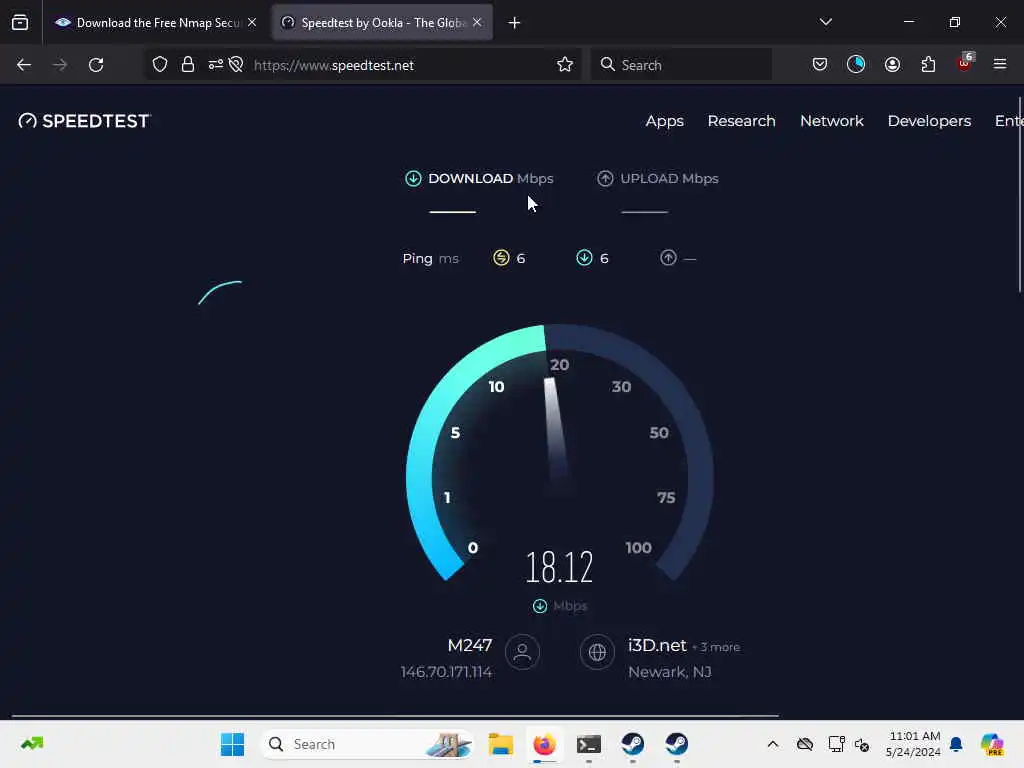Image resolution: width=1024 pixels, height=768 pixels.
Task: Click the blue circular extension icon
Action: [x=856, y=65]
